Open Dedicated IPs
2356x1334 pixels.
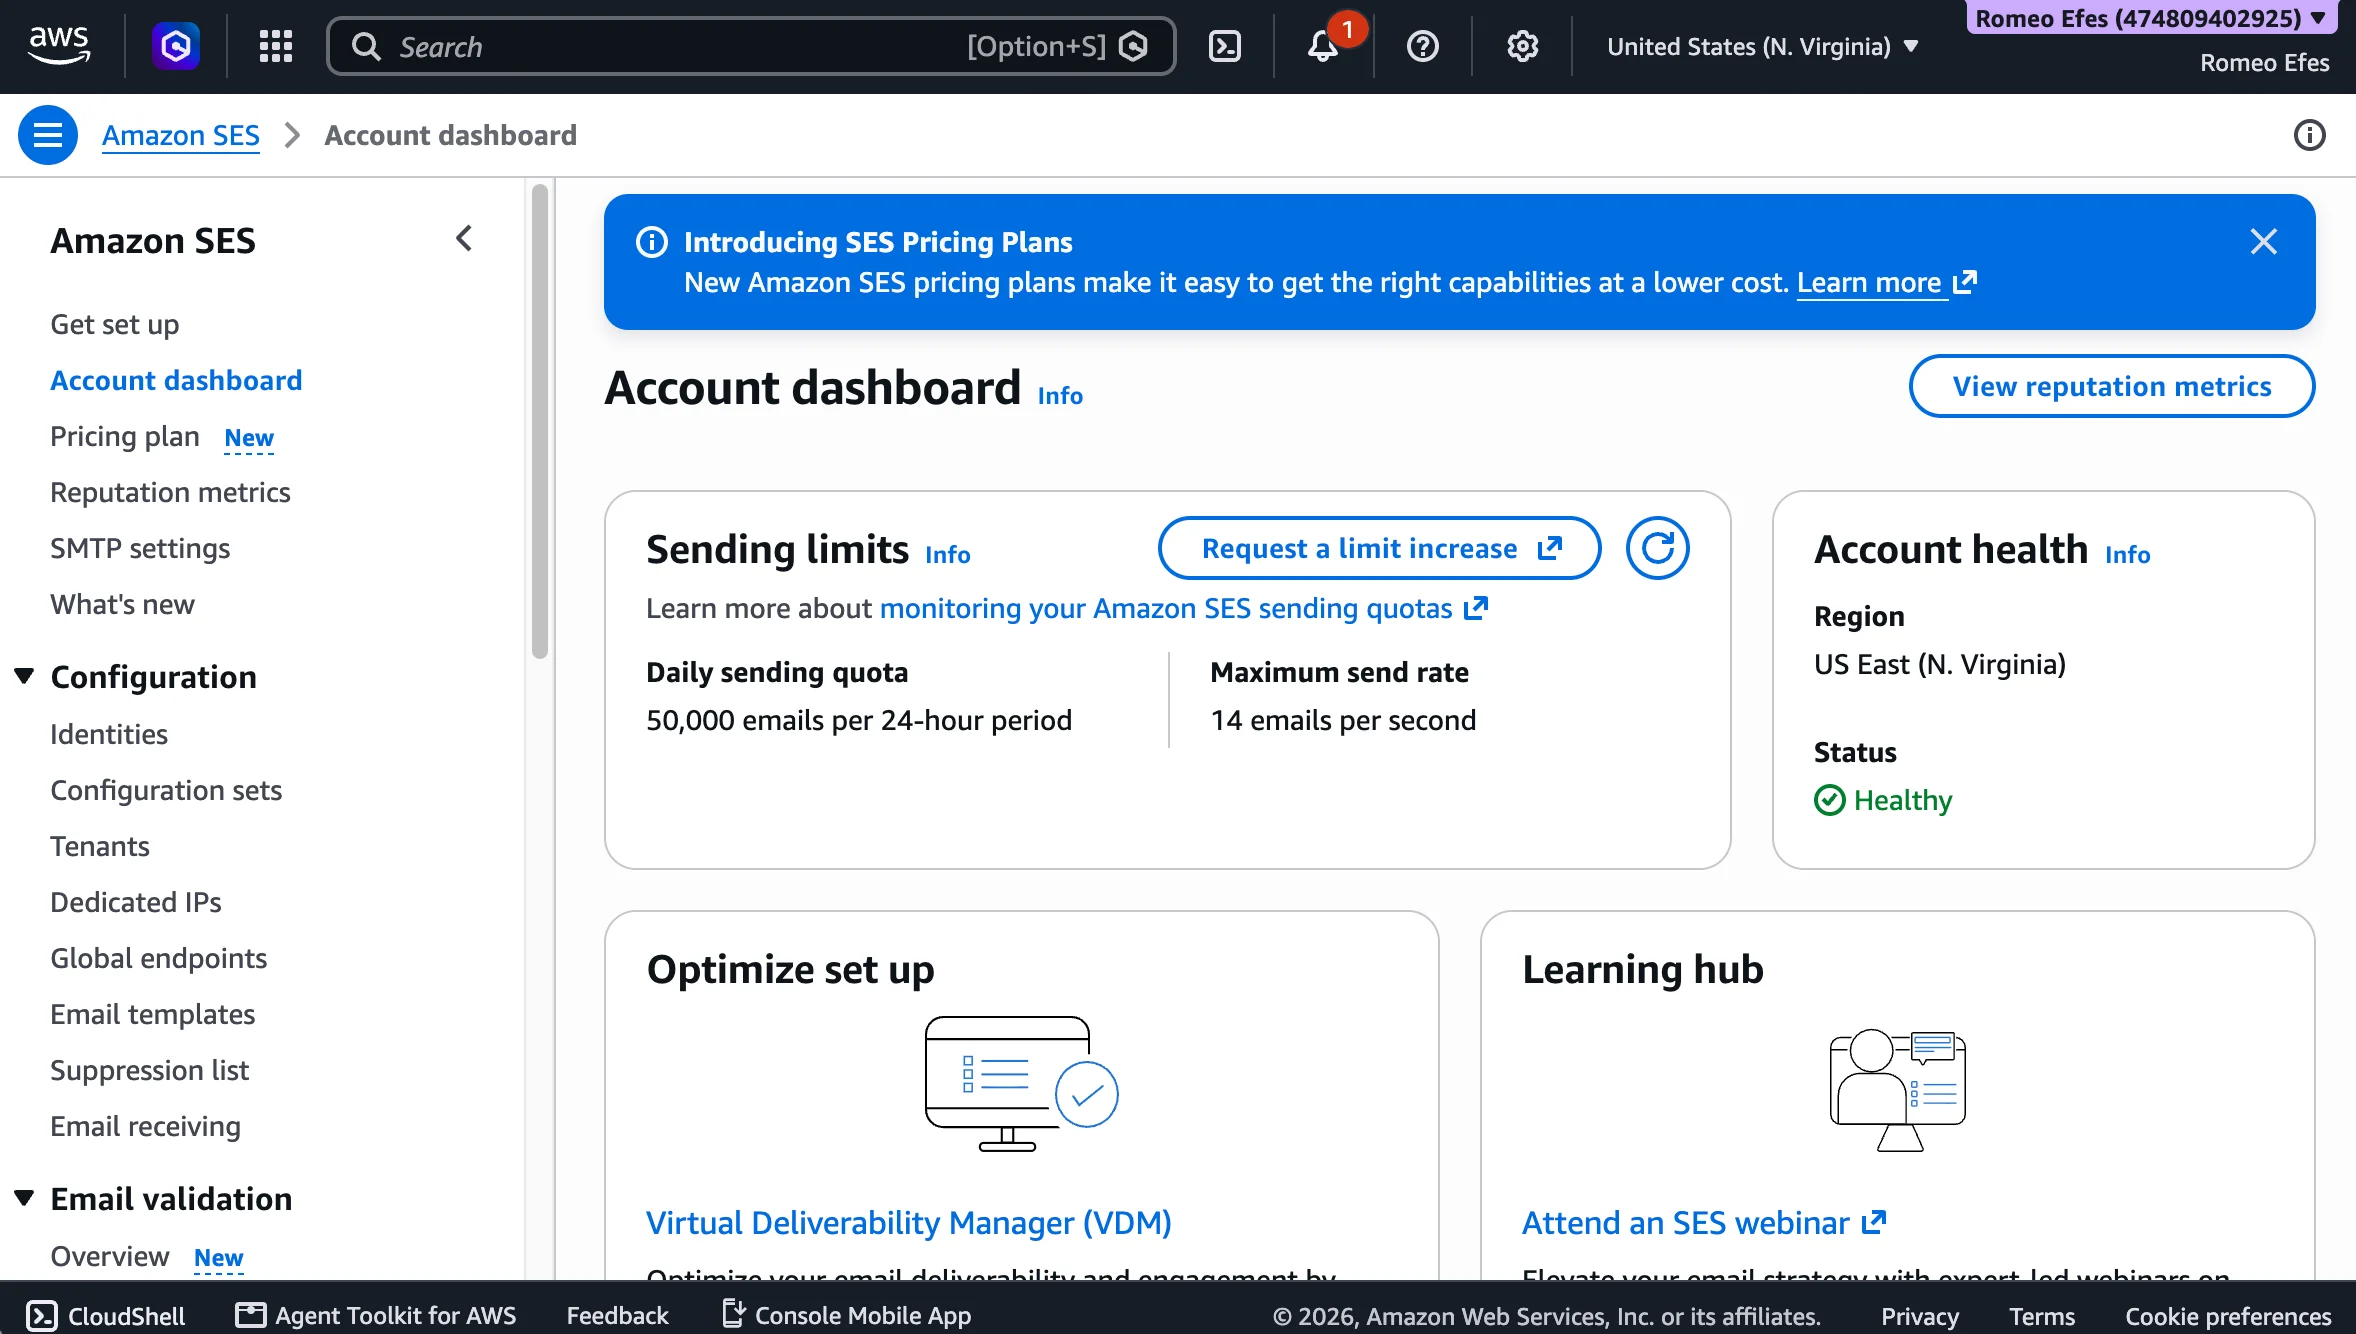(136, 903)
